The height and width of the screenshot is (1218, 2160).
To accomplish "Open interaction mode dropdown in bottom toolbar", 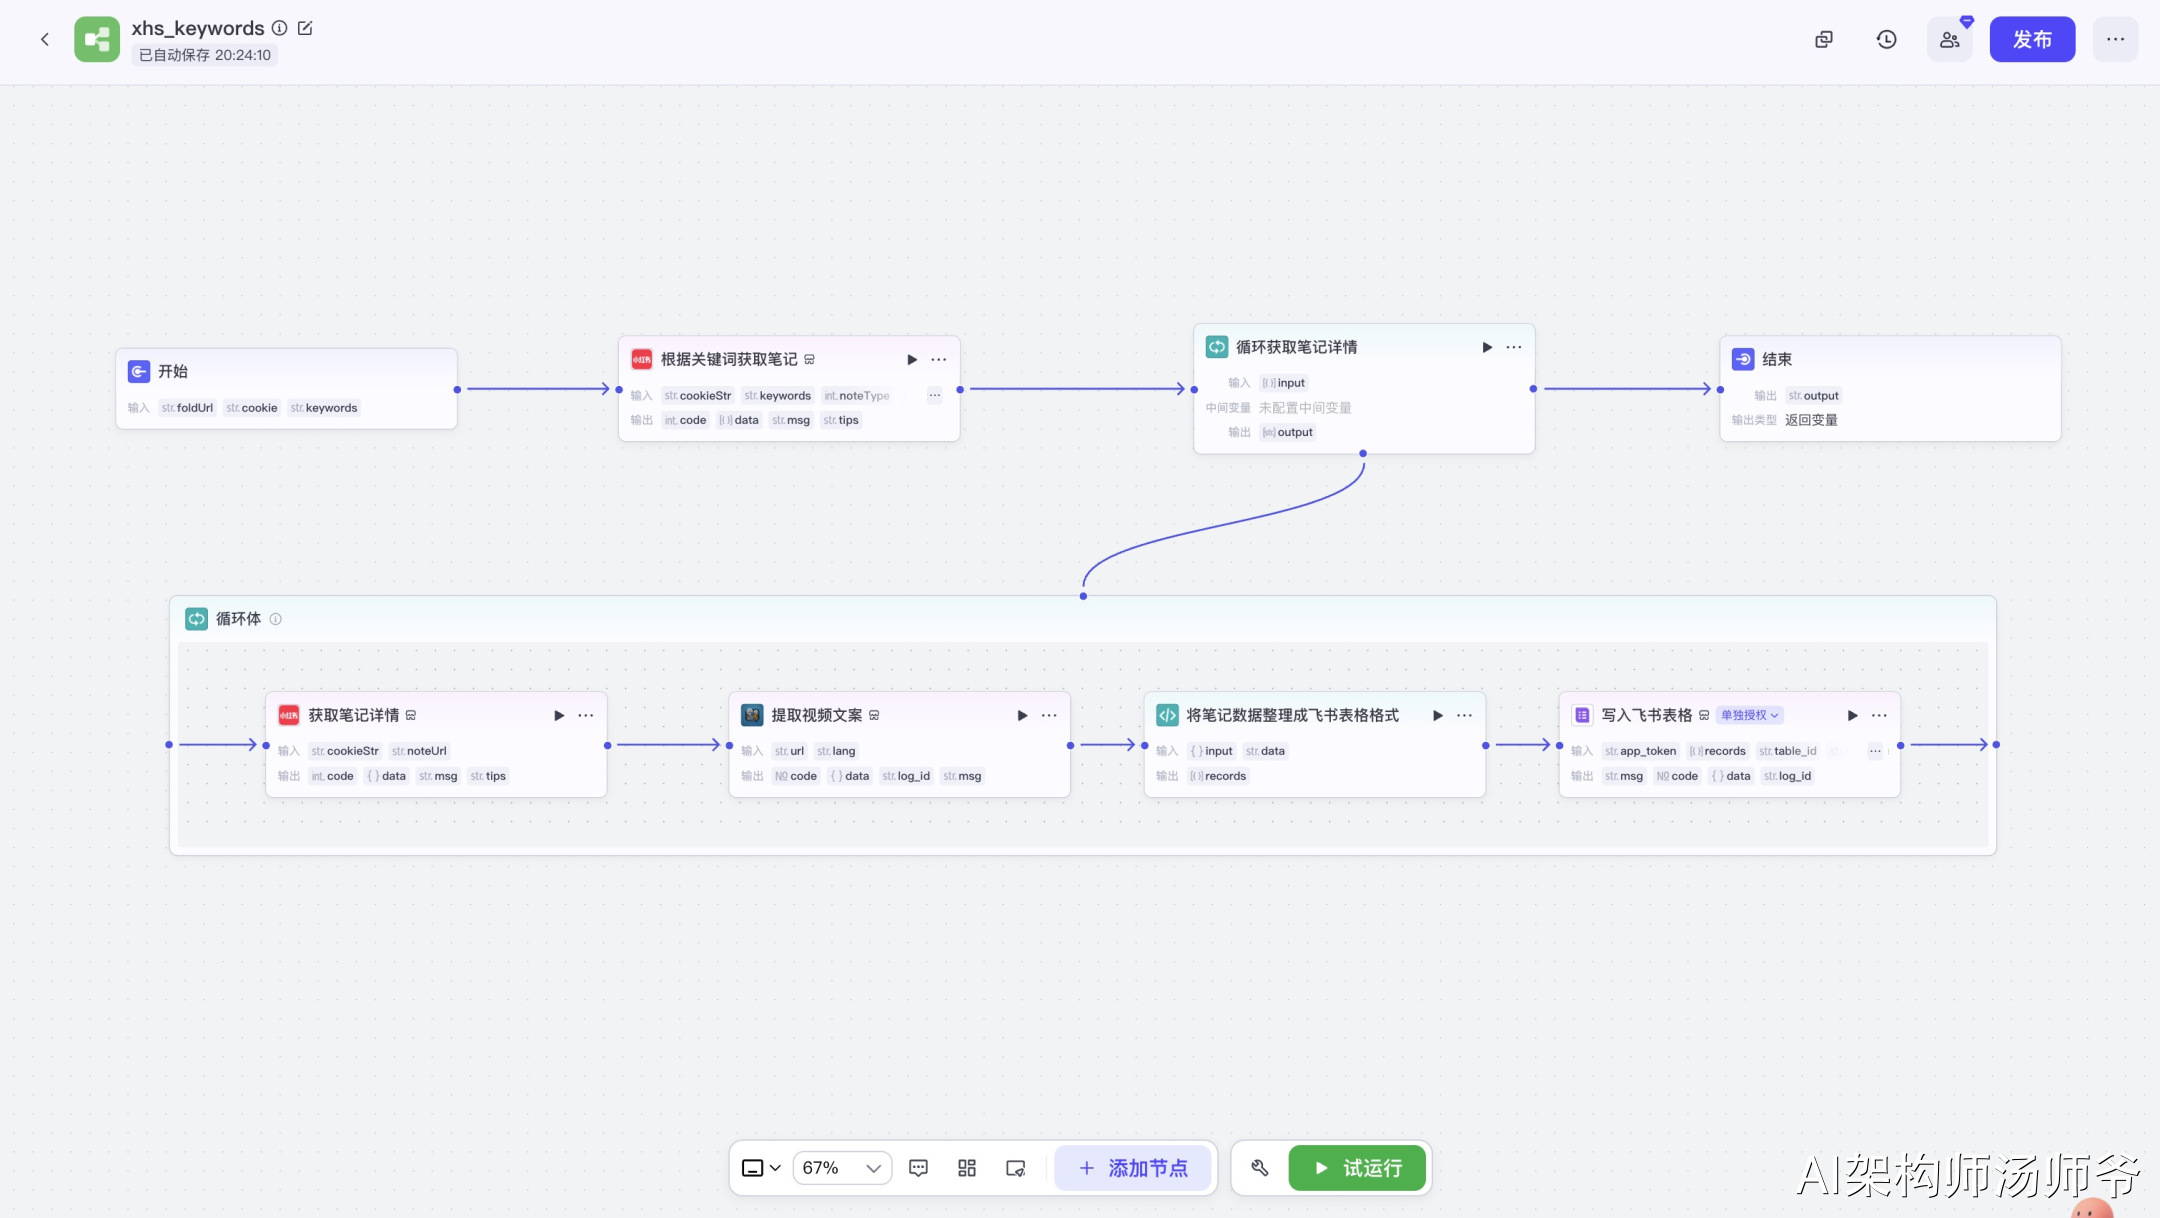I will pyautogui.click(x=761, y=1168).
